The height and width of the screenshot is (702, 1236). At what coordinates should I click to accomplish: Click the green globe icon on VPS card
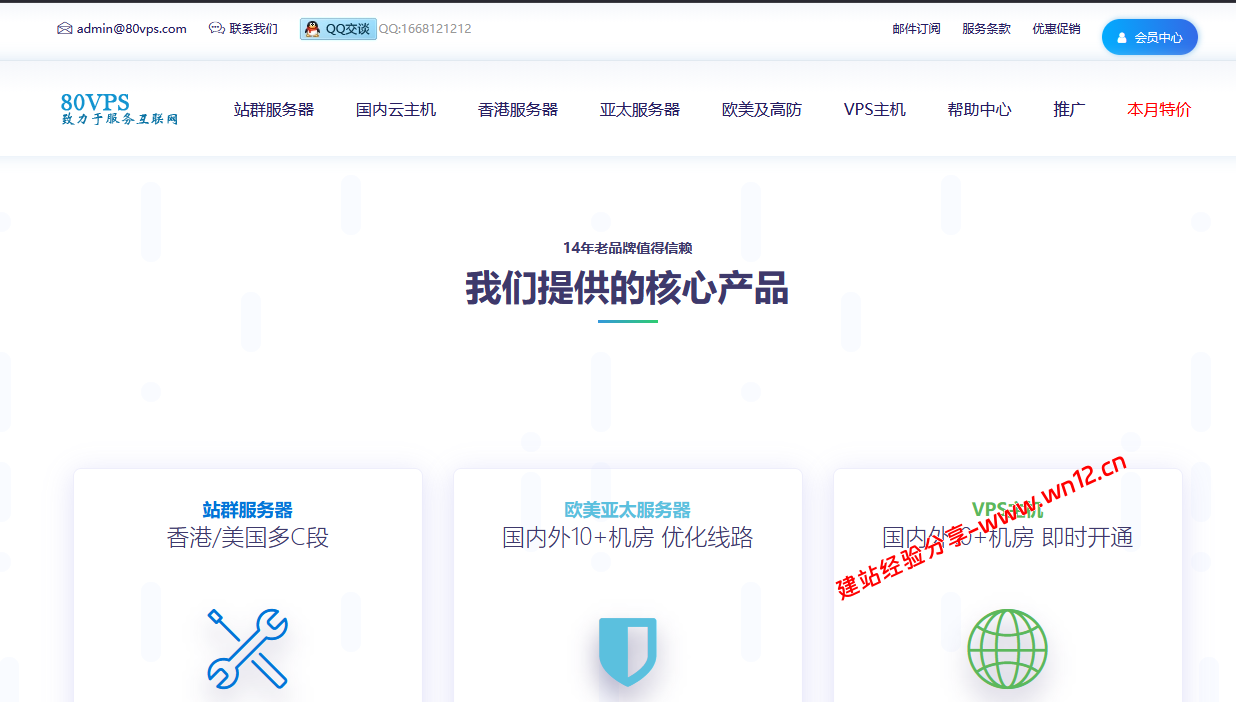click(x=1007, y=650)
